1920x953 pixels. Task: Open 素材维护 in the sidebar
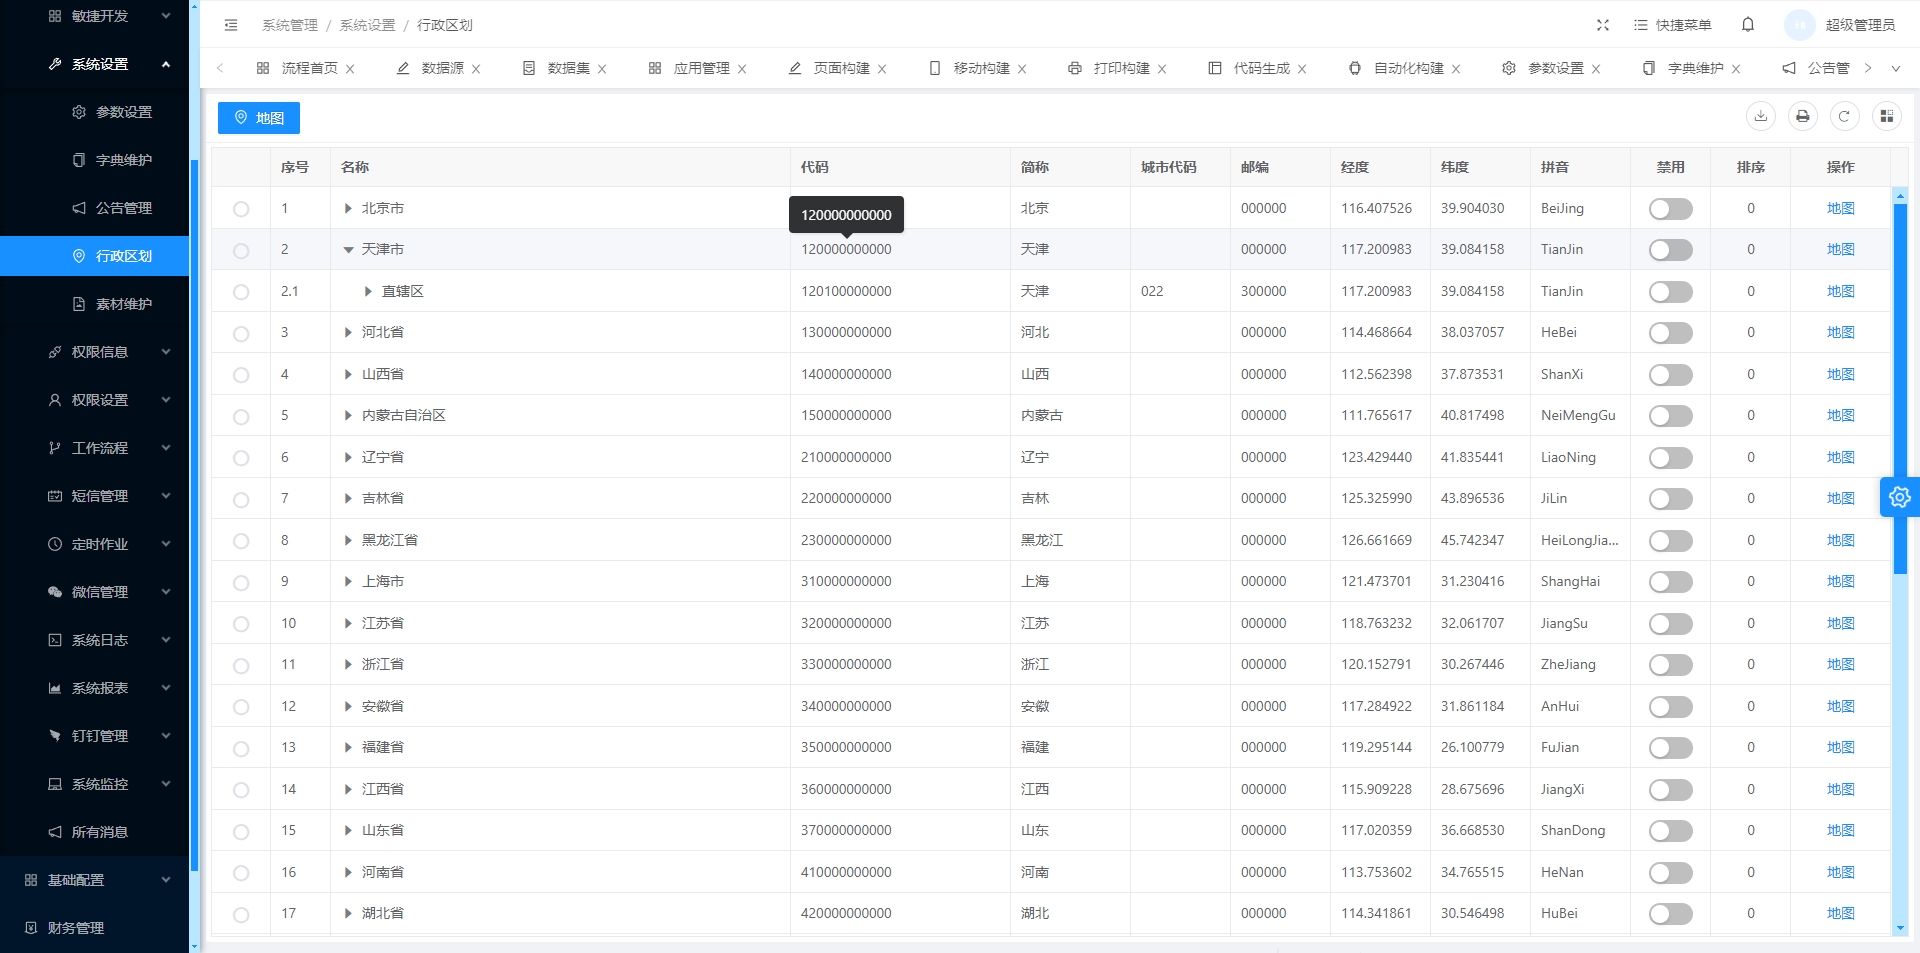(x=95, y=304)
